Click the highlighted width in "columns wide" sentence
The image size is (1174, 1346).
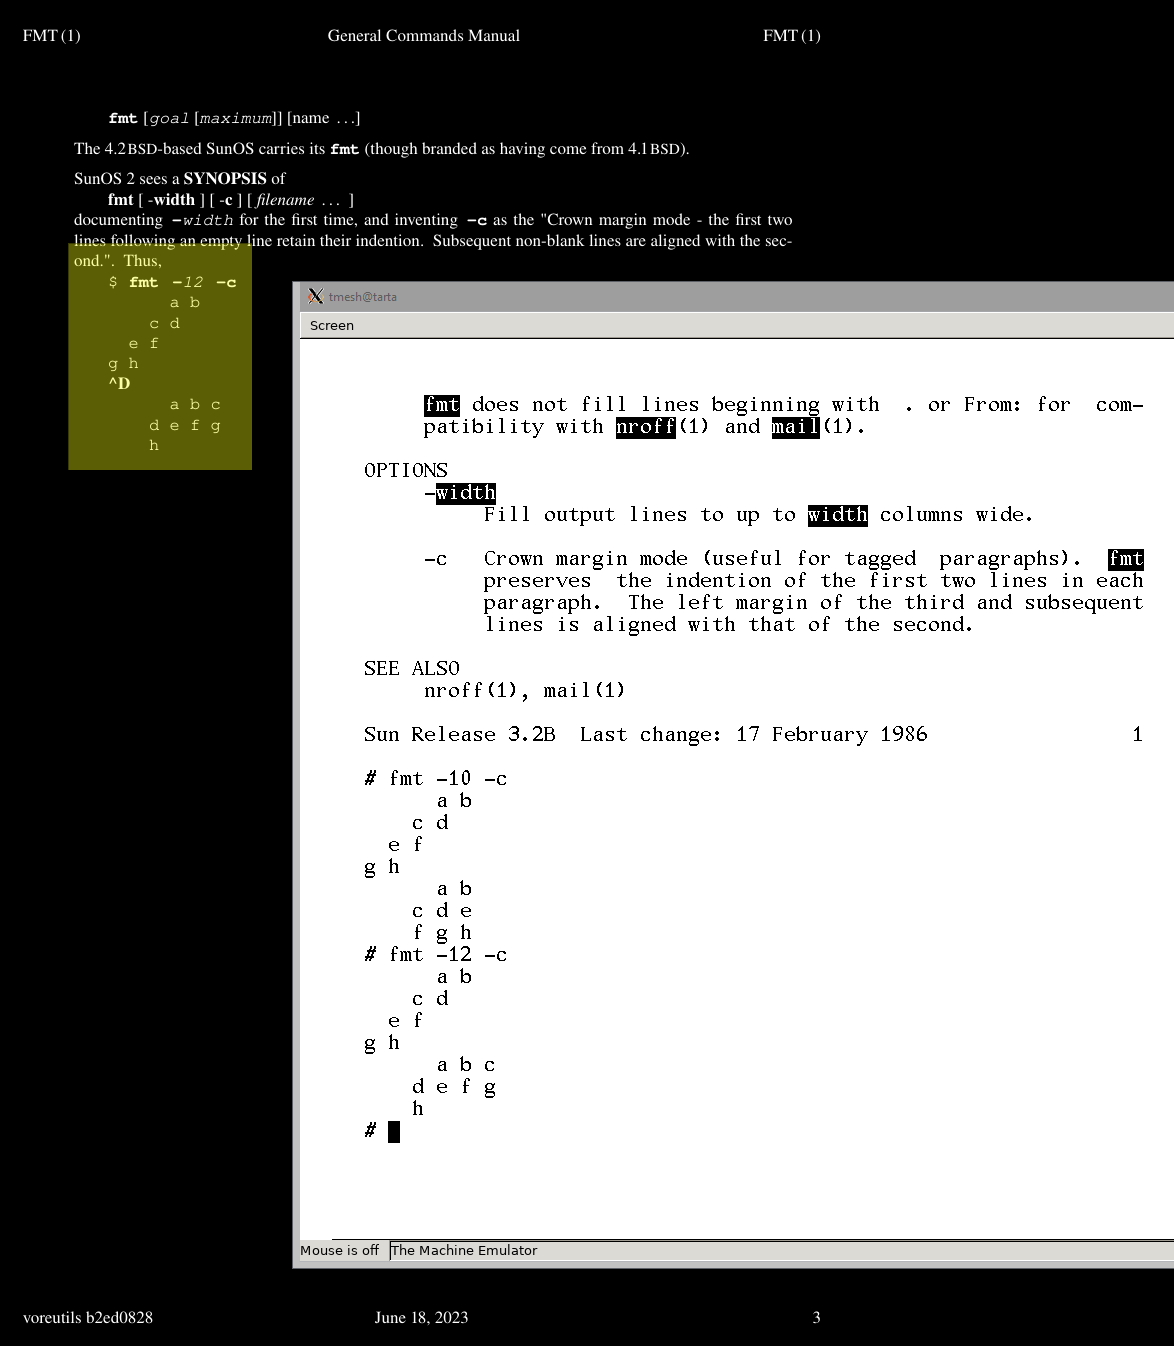pos(837,515)
